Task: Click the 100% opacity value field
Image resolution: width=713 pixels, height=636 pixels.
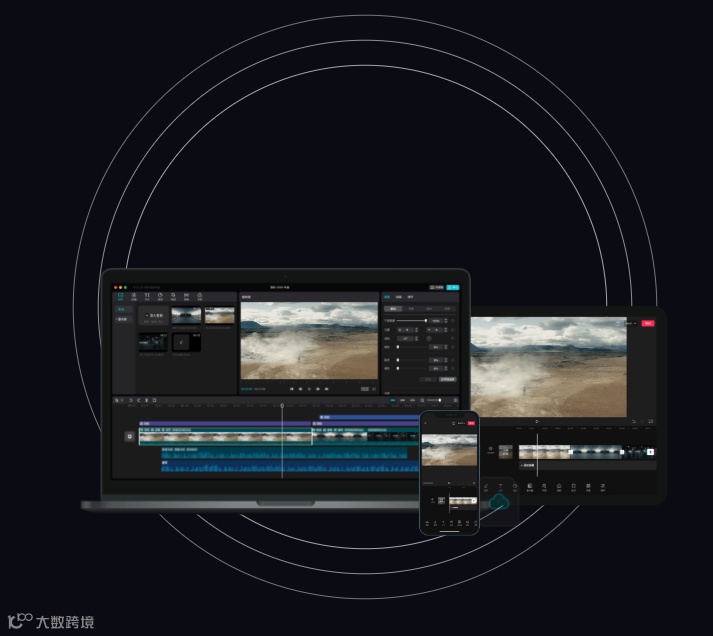Action: pyautogui.click(x=436, y=321)
